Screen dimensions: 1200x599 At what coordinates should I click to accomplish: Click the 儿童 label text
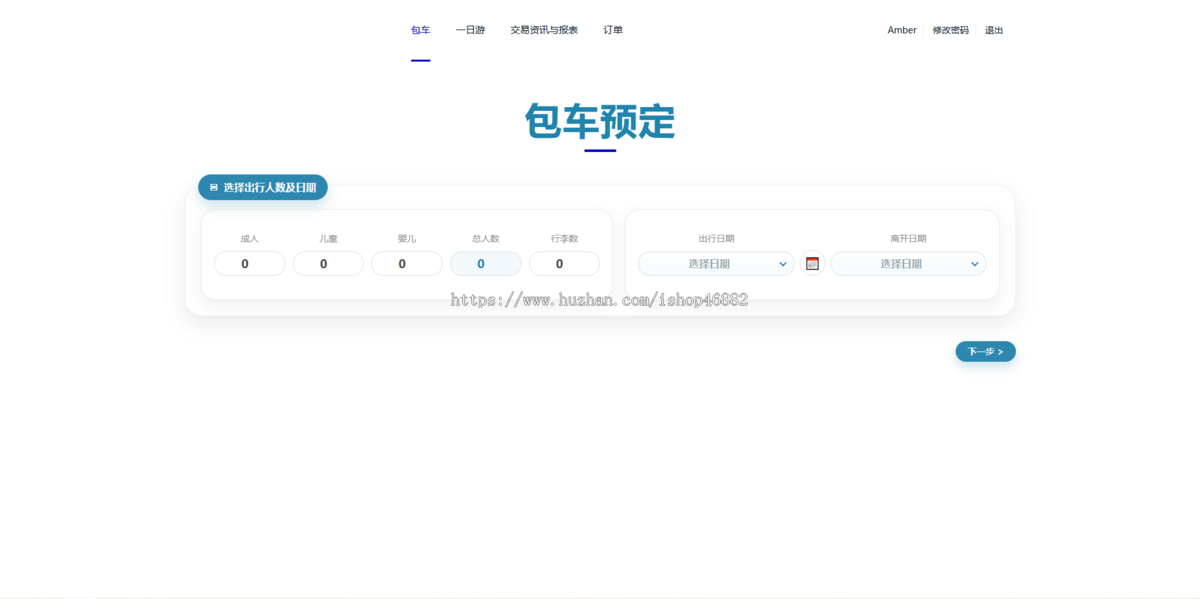pyautogui.click(x=328, y=239)
